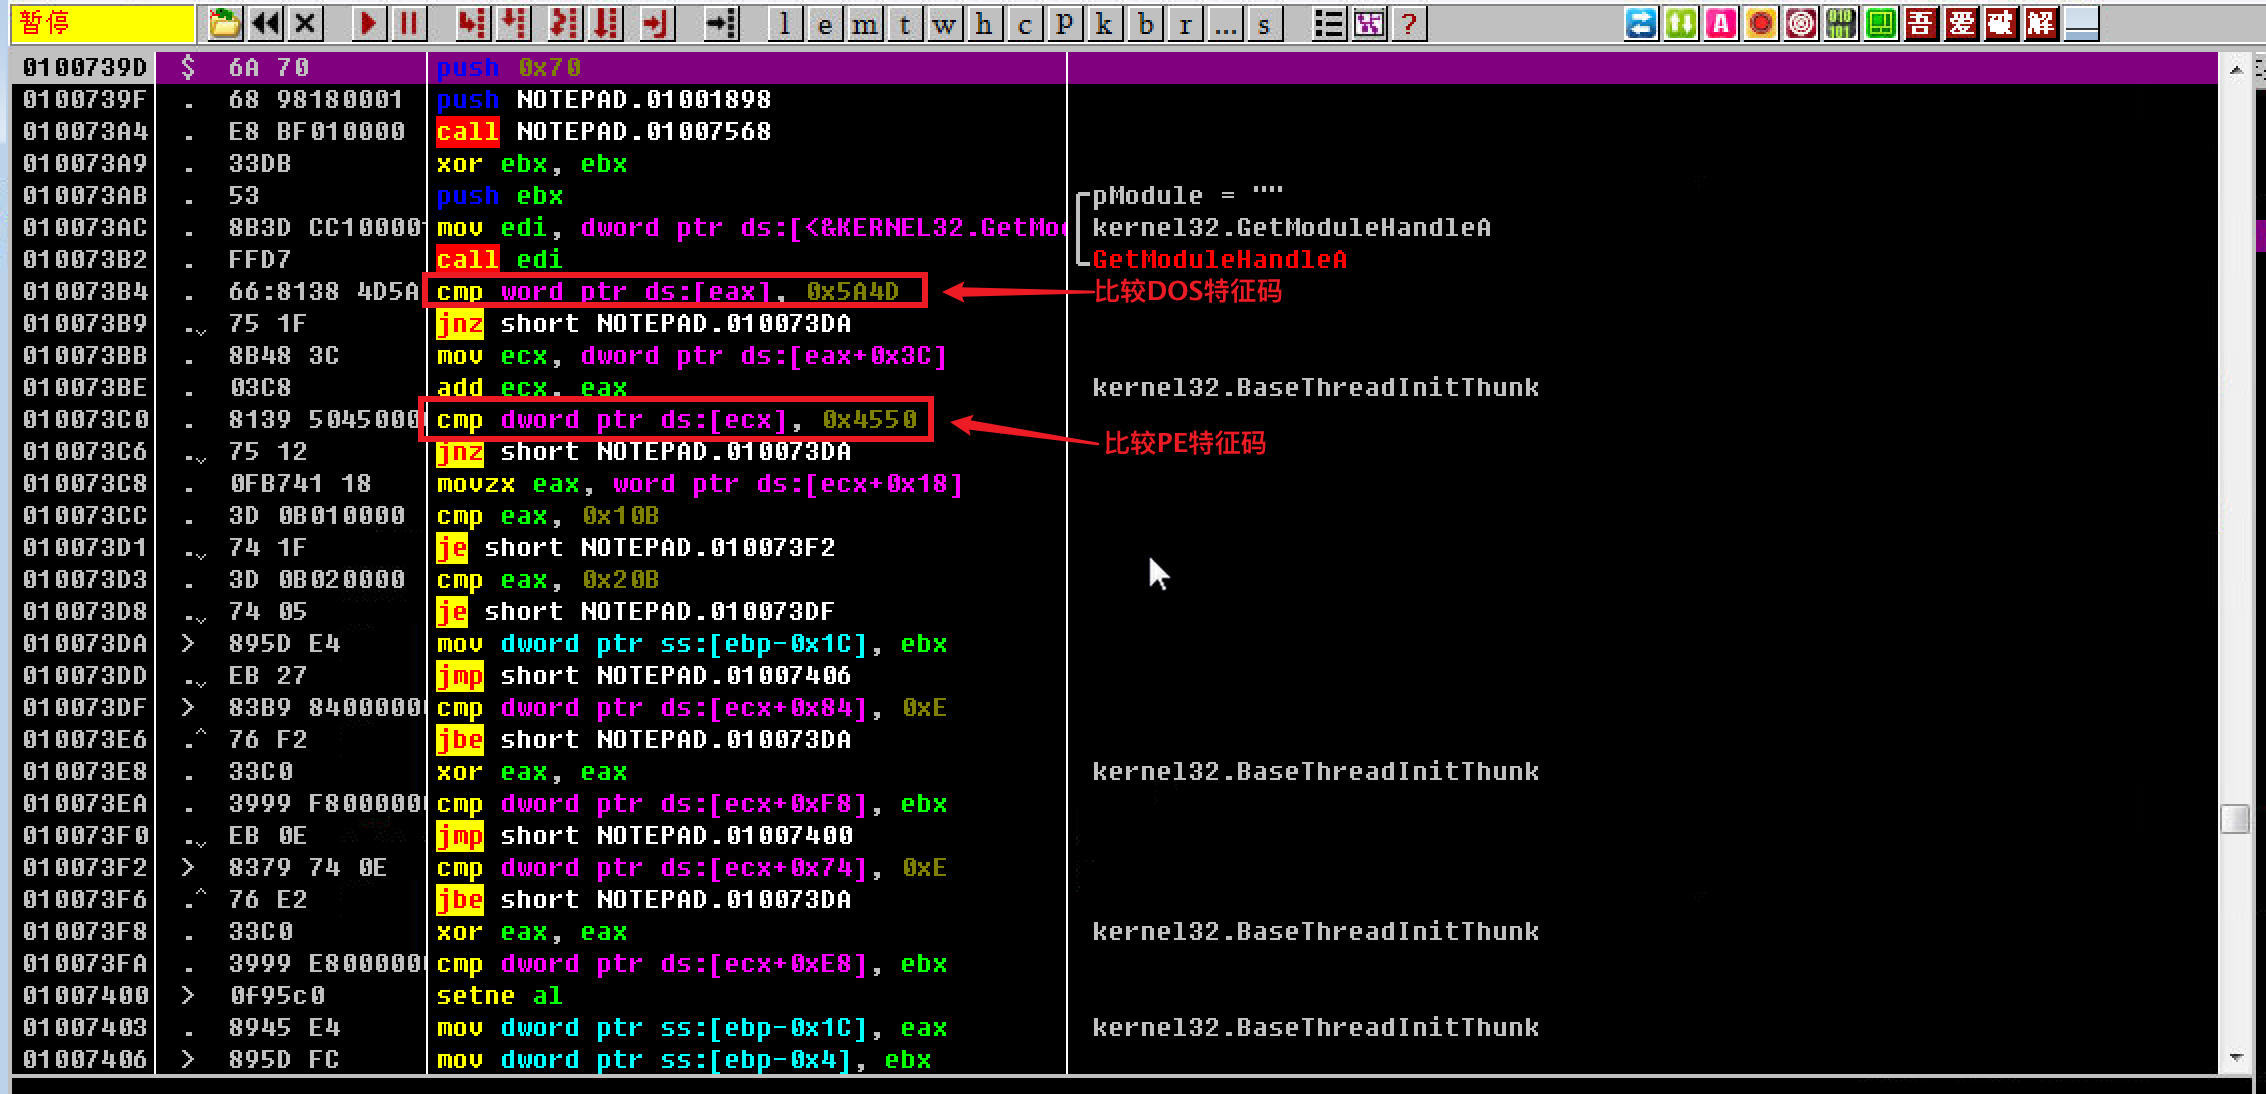
Task: Click the blue swap arrows icon
Action: (1640, 23)
